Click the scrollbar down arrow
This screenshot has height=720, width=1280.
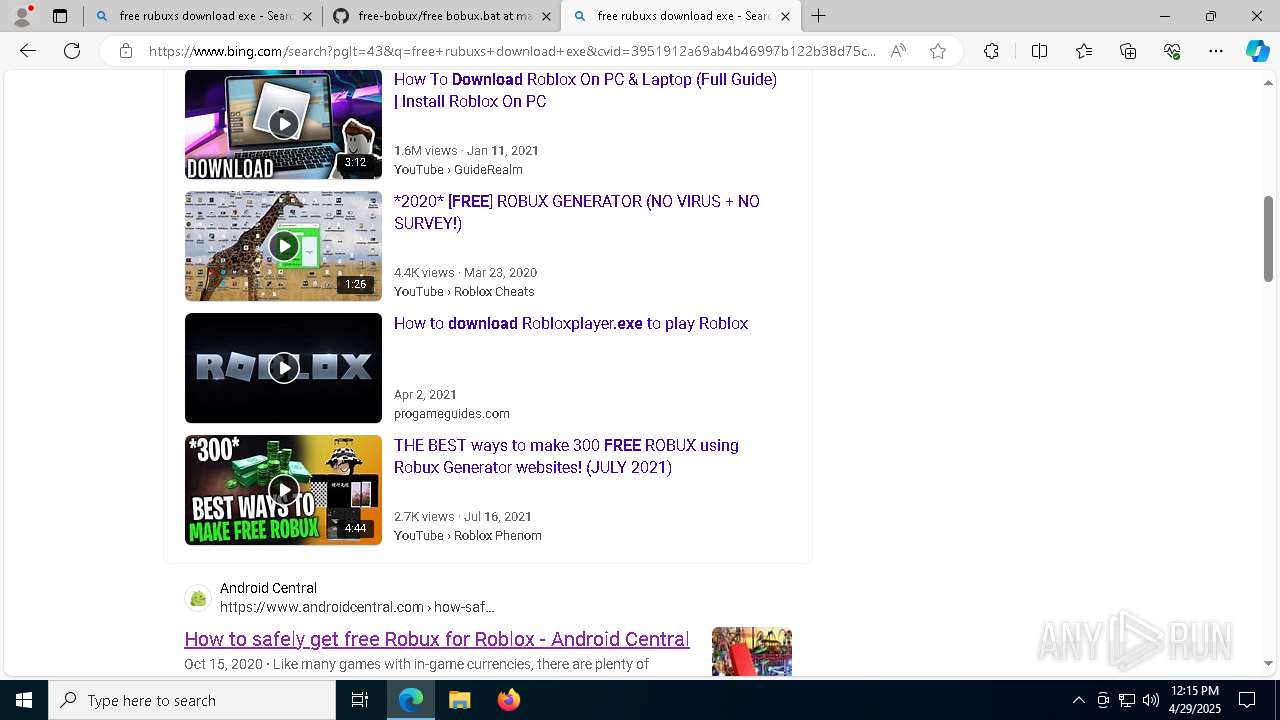pyautogui.click(x=1268, y=663)
